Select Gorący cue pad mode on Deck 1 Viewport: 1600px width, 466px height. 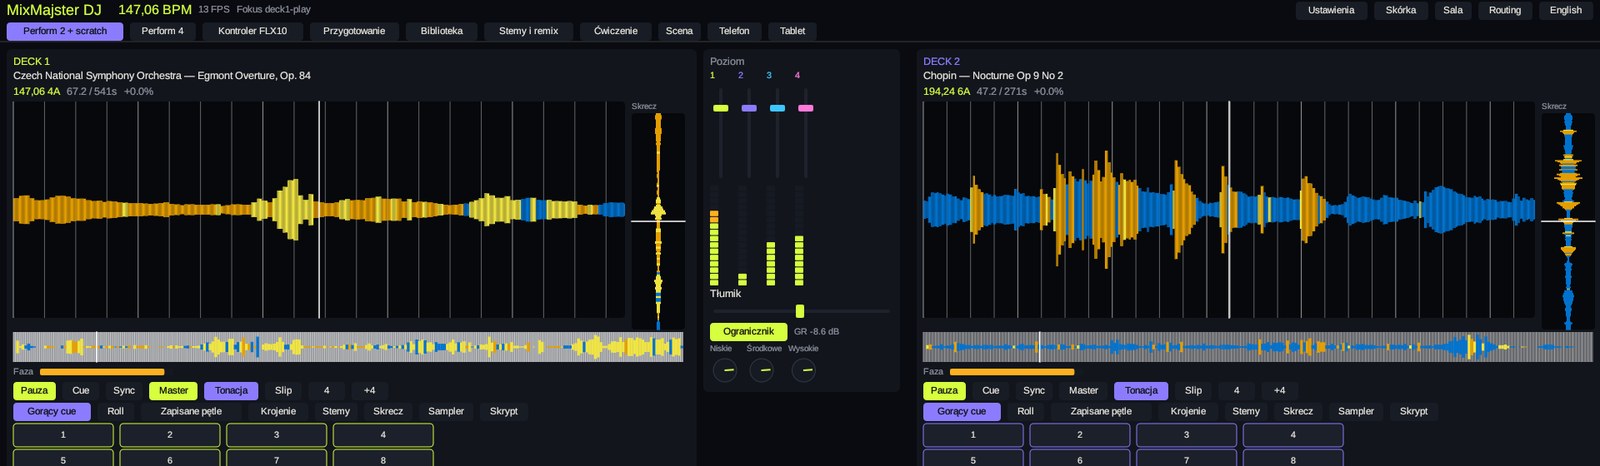51,412
